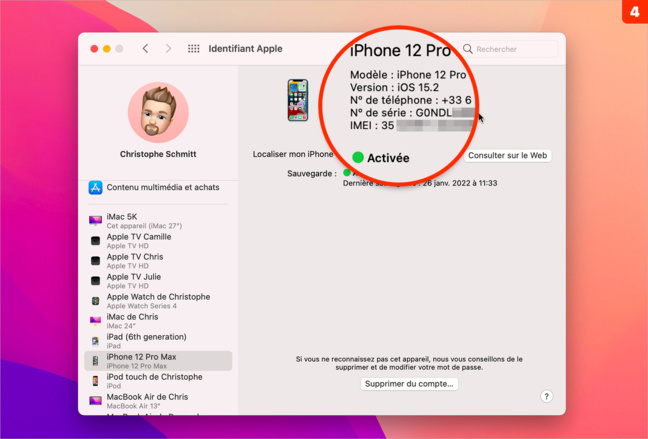Click the Apple TV Chris icon
This screenshot has height=439, width=648.
click(x=95, y=261)
